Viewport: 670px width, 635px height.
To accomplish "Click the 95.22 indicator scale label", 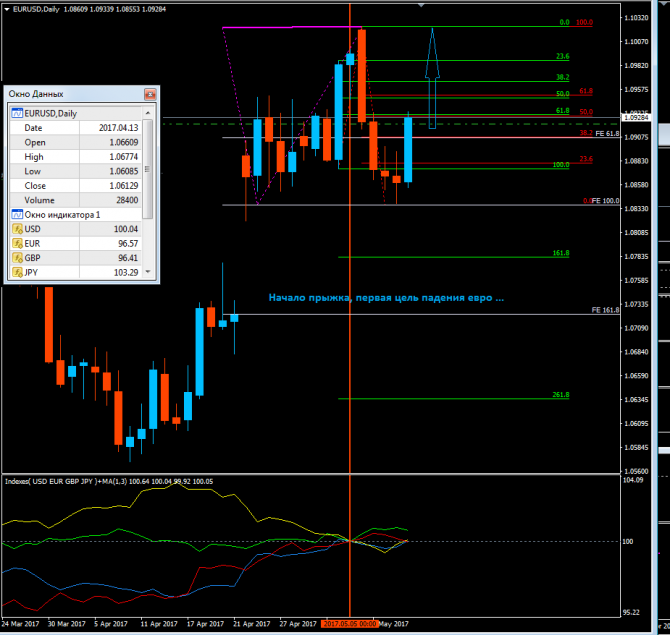I will 631,612.
